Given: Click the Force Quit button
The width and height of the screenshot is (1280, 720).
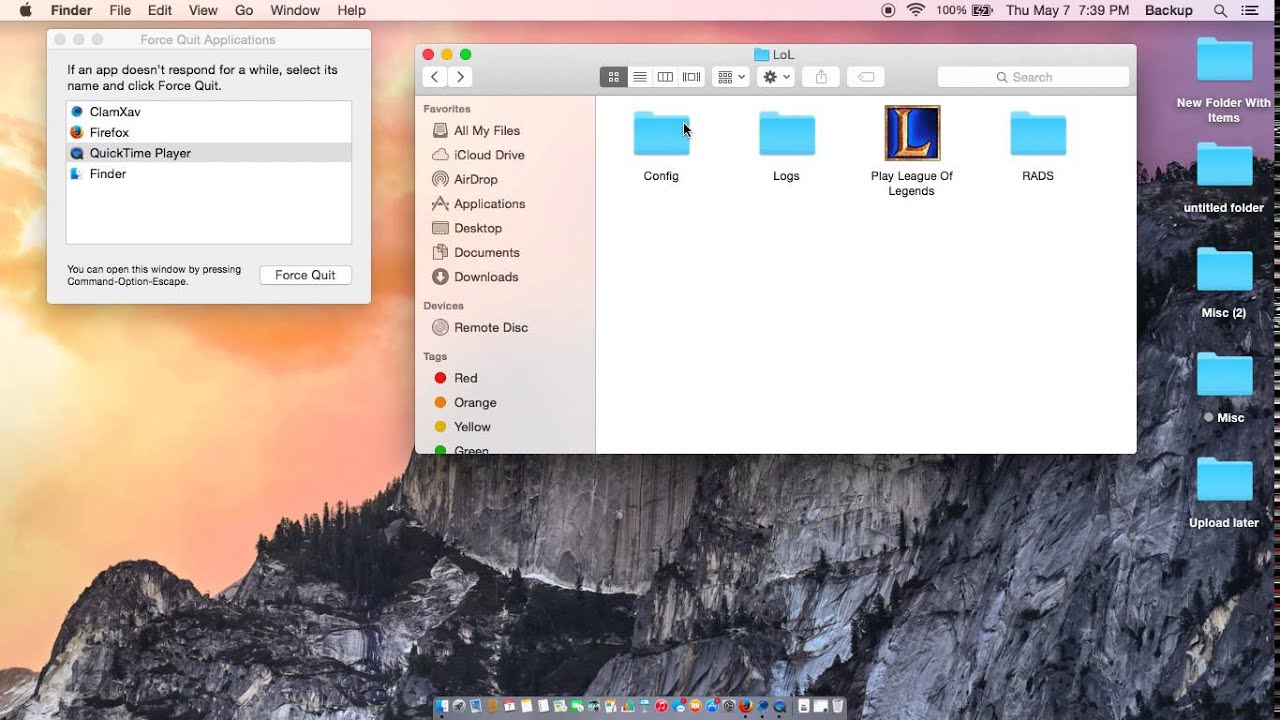Looking at the screenshot, I should pyautogui.click(x=305, y=275).
